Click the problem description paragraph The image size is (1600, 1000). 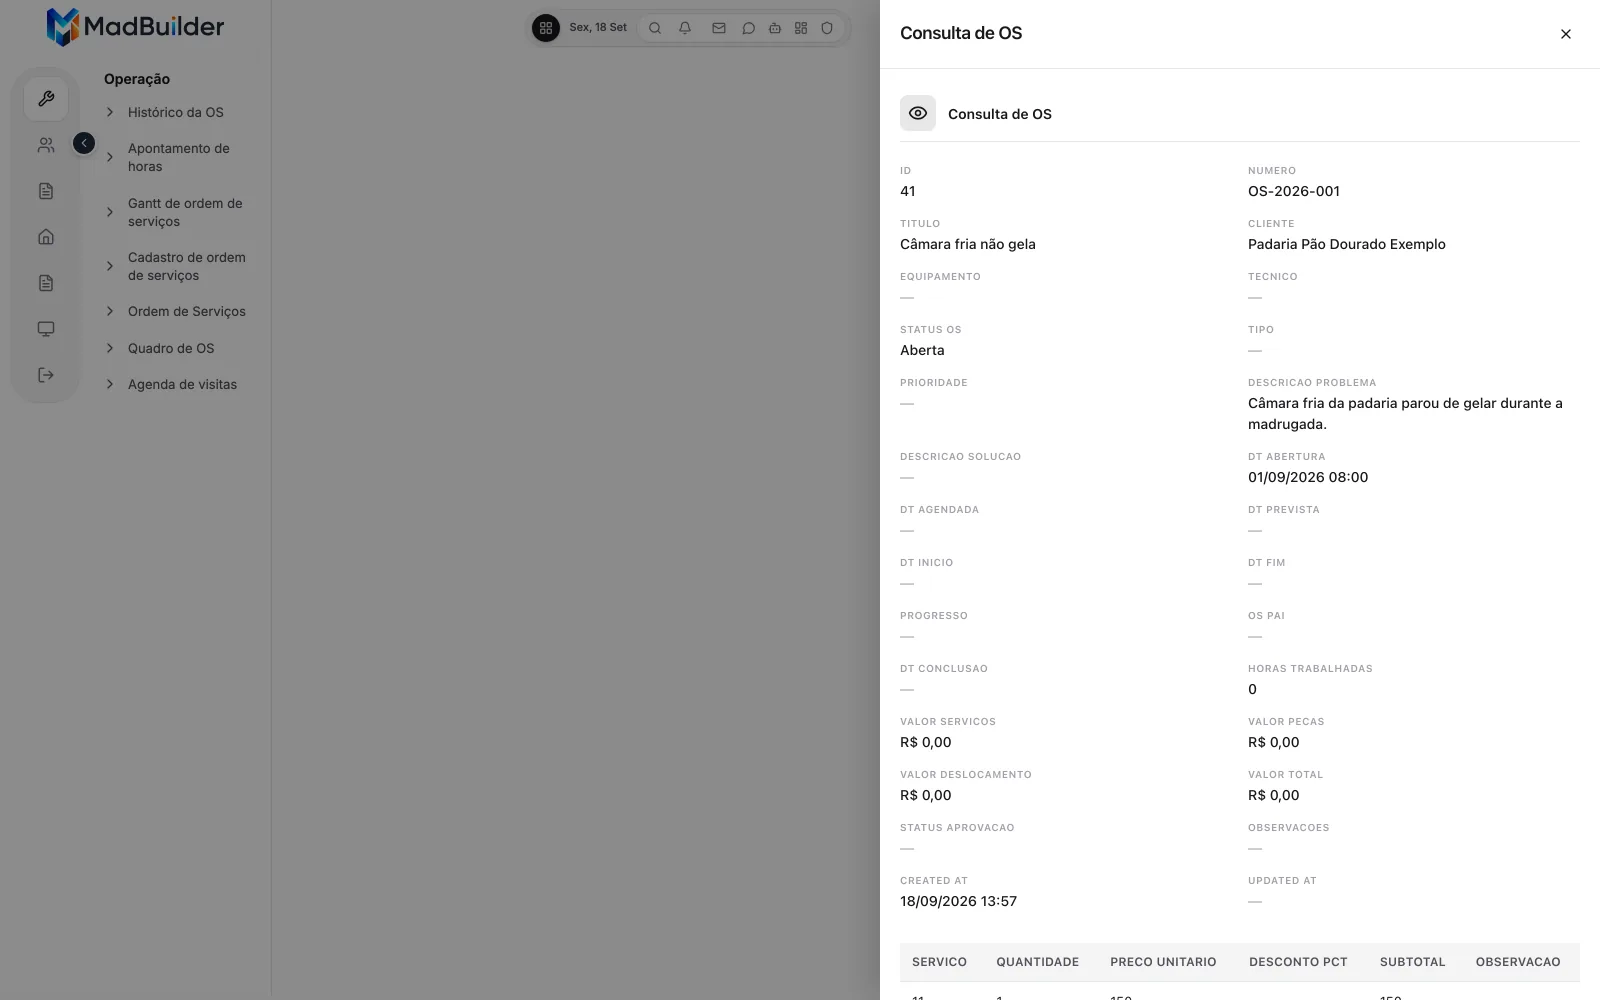coord(1405,414)
